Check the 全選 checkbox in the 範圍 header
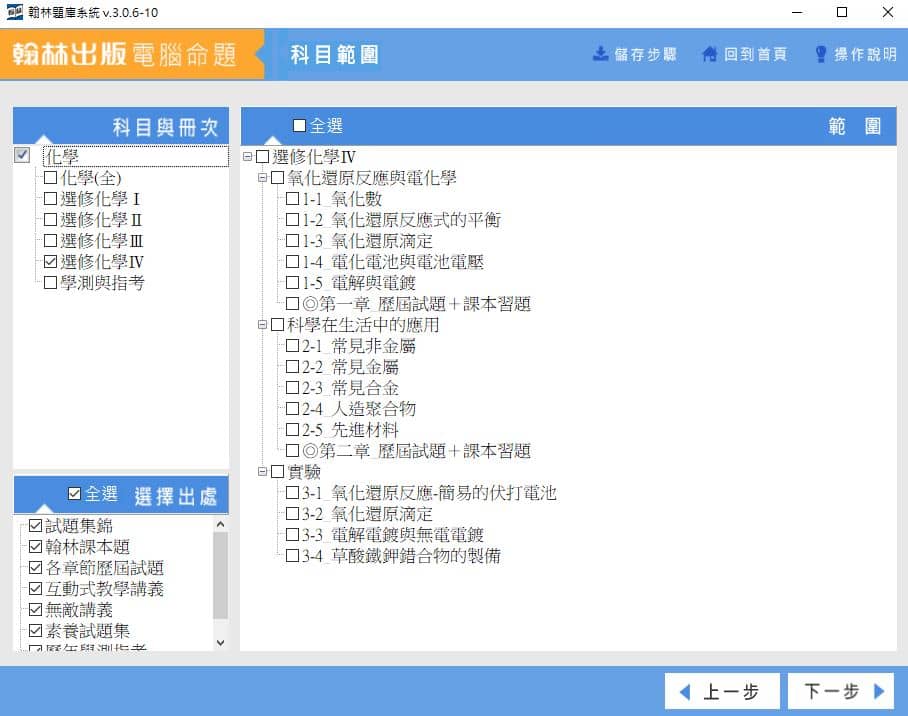 click(299, 125)
